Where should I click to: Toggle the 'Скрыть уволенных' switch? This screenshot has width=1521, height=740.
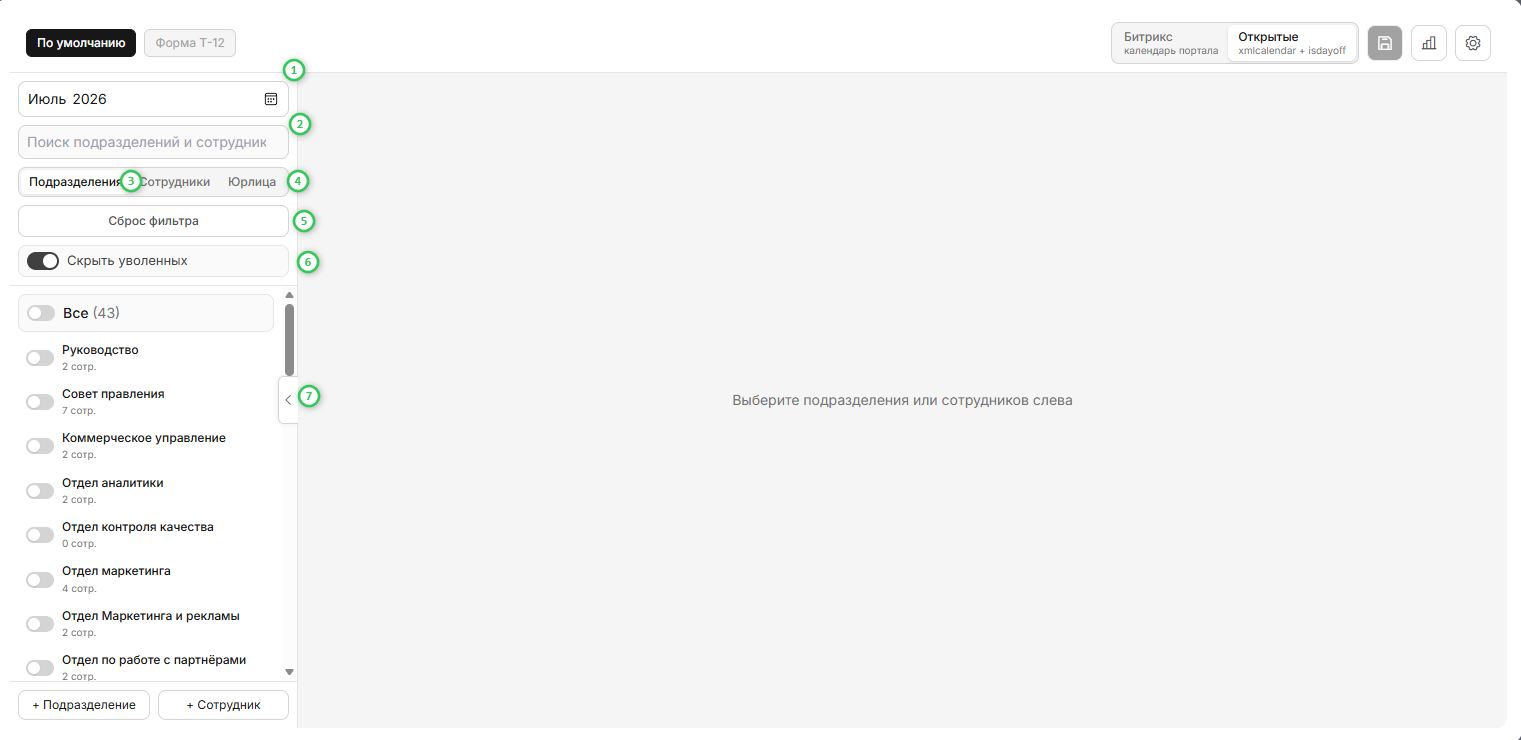(x=43, y=261)
